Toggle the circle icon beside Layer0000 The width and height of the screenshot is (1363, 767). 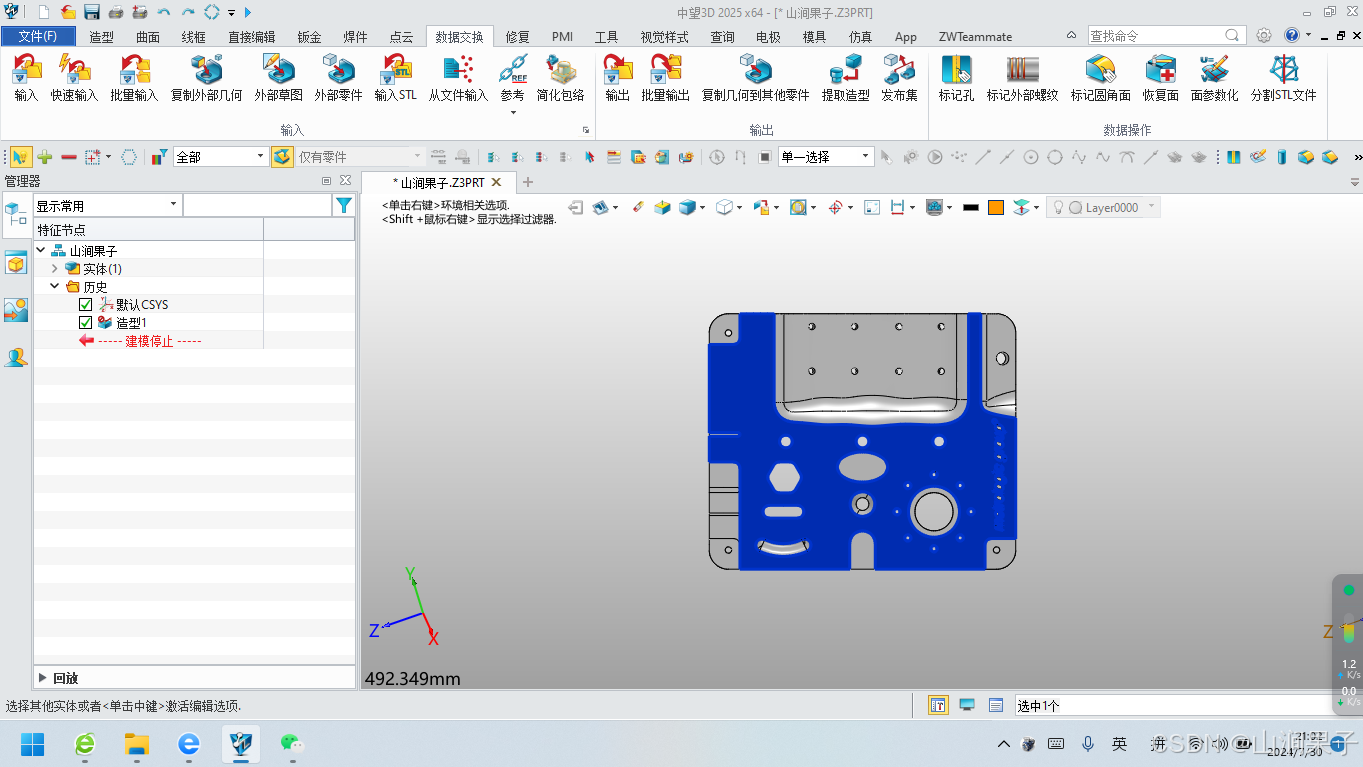tap(1075, 207)
